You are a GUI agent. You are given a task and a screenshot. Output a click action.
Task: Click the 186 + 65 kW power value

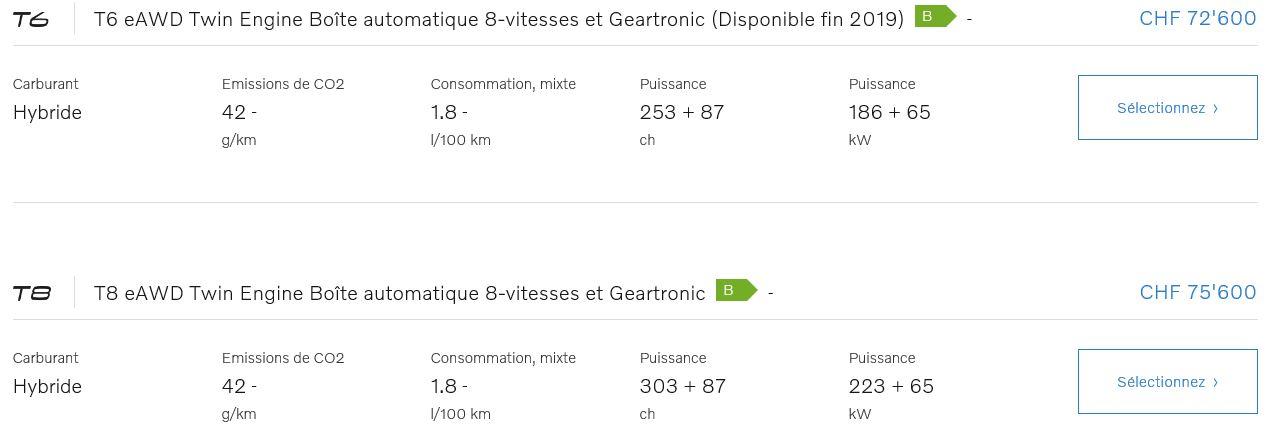[x=890, y=112]
